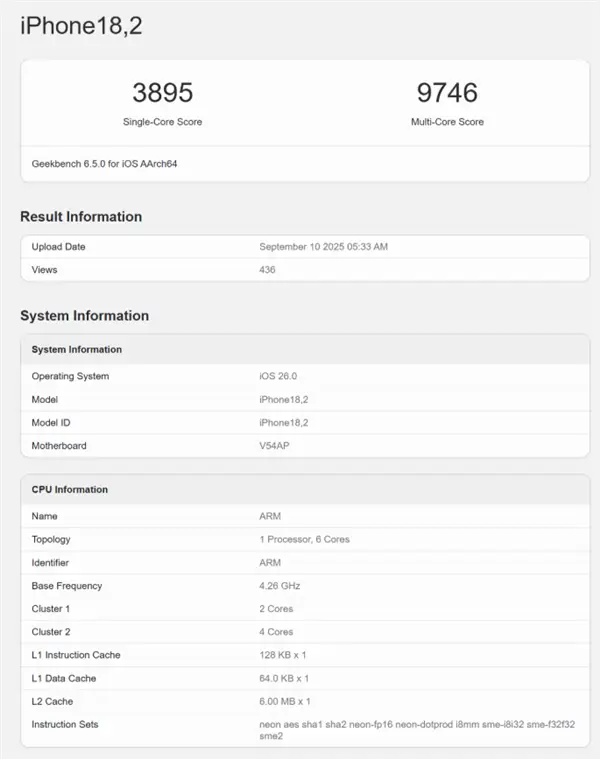Click the Model ID label
This screenshot has width=600, height=759.
tap(51, 423)
